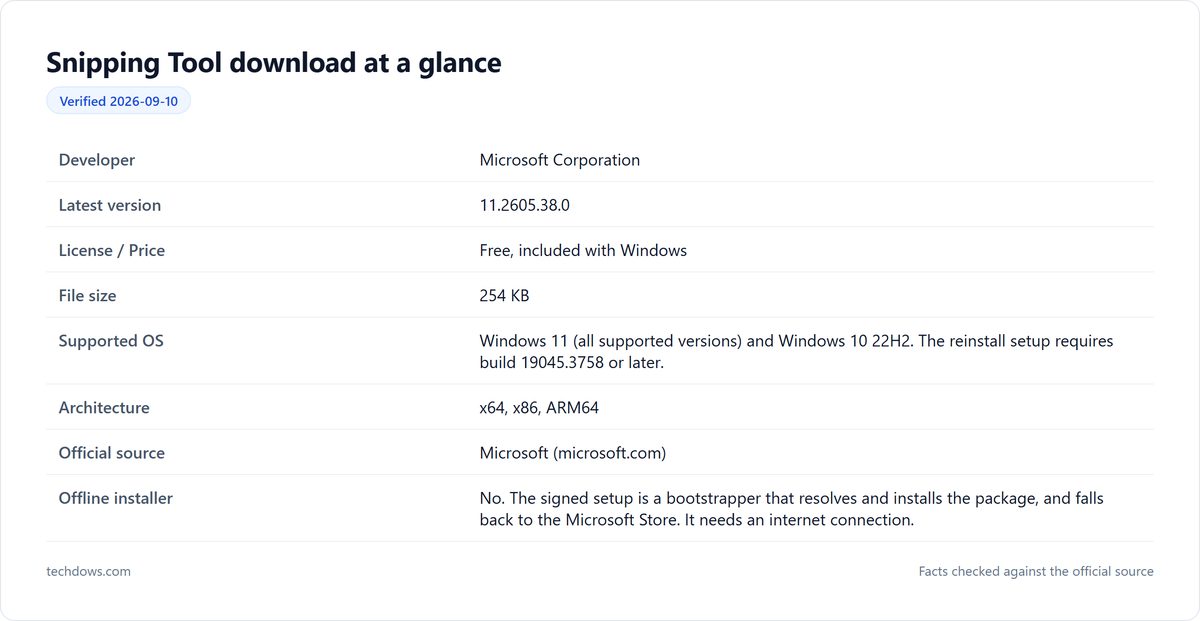Click the 'Snipping Tool download at a glance' heading
1200x621 pixels.
coord(274,63)
